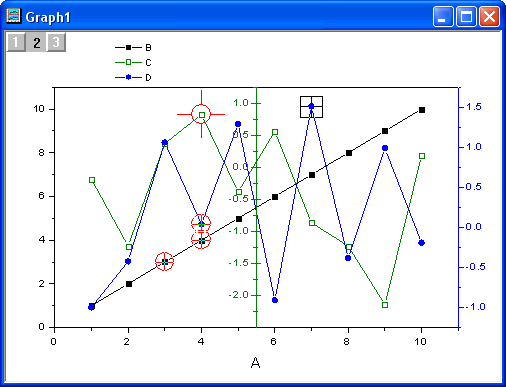Click legend symbol for plot B
Image resolution: width=506 pixels, height=387 pixels.
click(128, 48)
